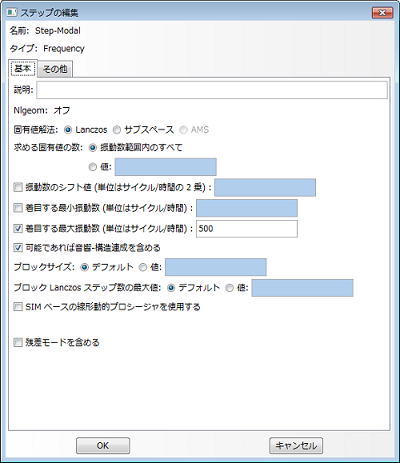Click the キャンセル button
400x463 pixels.
pos(296,446)
